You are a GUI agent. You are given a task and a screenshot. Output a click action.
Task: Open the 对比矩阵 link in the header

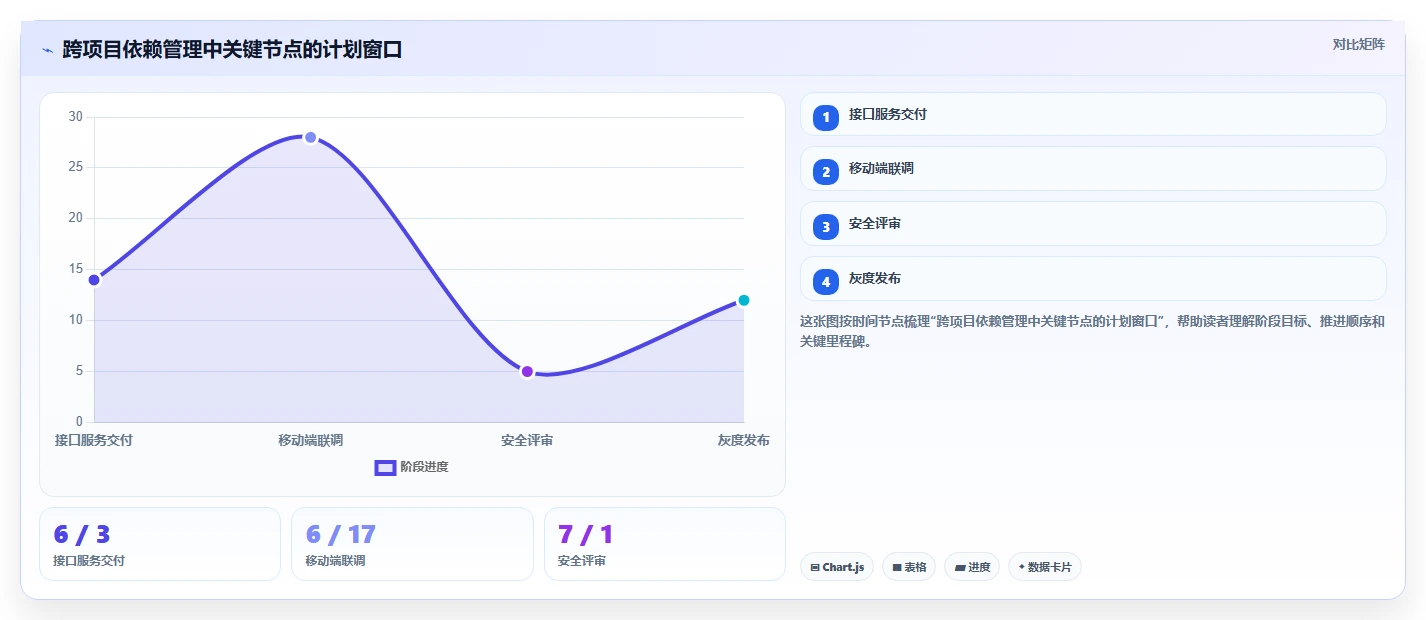[1358, 44]
